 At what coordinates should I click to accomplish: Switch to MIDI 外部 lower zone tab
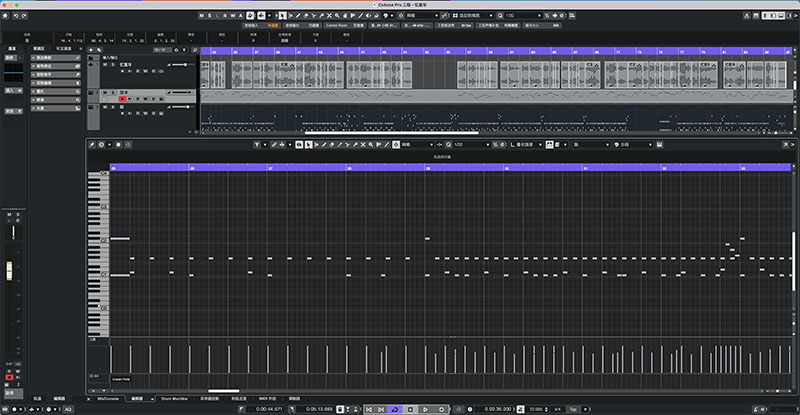point(268,399)
